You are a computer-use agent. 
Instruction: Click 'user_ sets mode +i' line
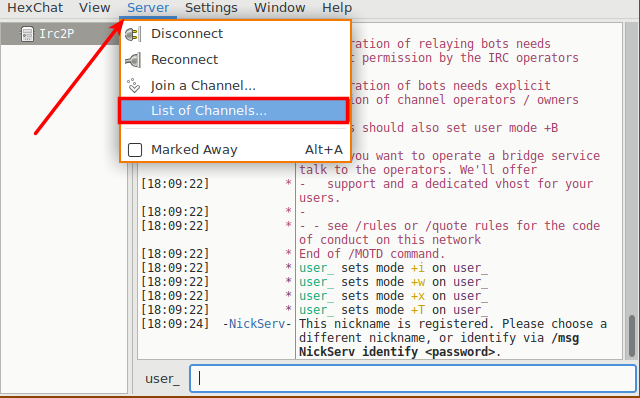(x=393, y=268)
